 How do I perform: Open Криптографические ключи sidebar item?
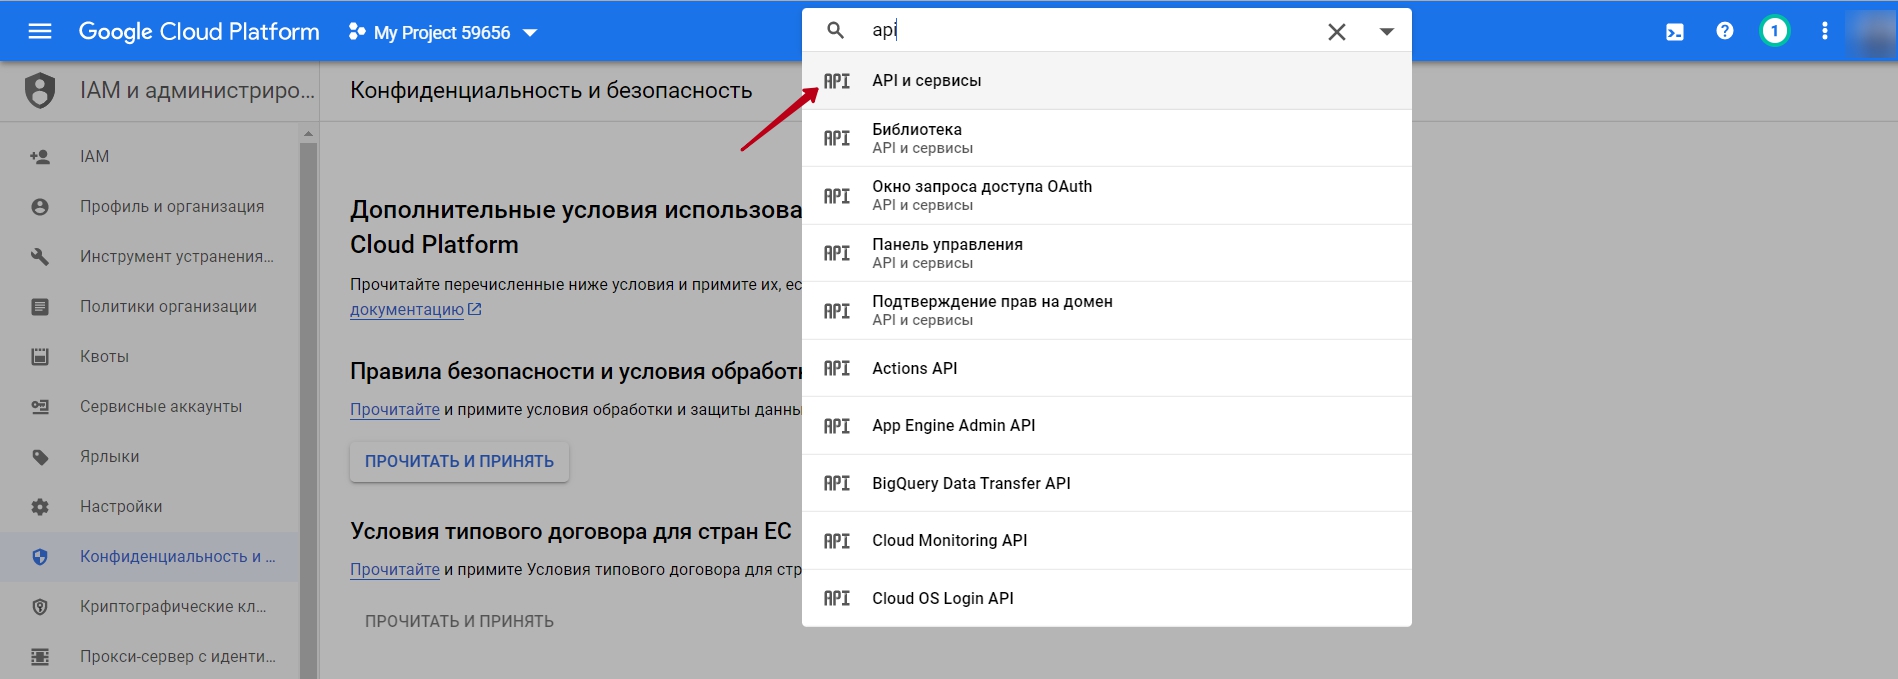pos(150,606)
